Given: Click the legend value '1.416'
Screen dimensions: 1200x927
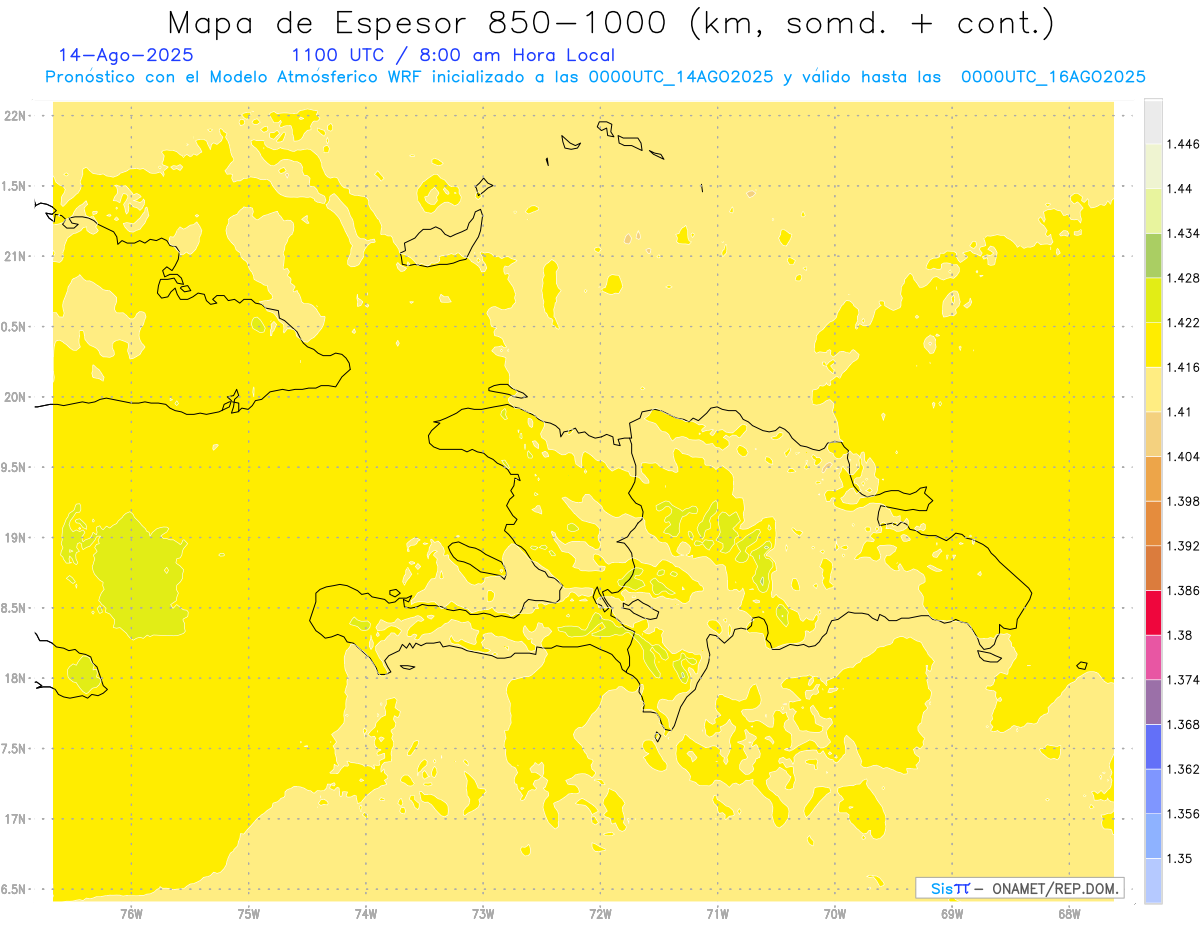Looking at the screenshot, I should 1183,367.
